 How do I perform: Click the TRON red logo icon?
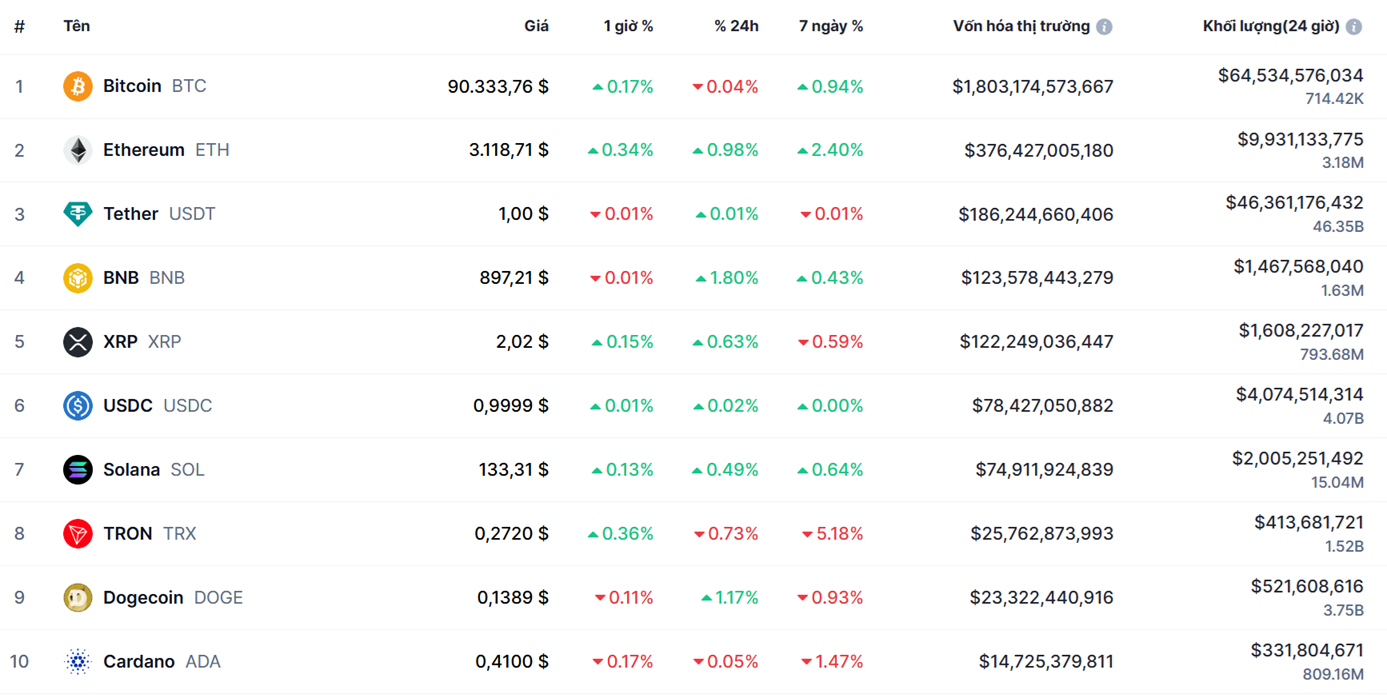point(77,534)
